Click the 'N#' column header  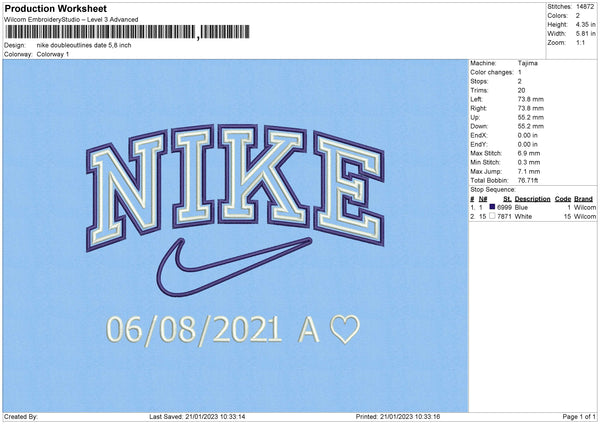point(483,199)
